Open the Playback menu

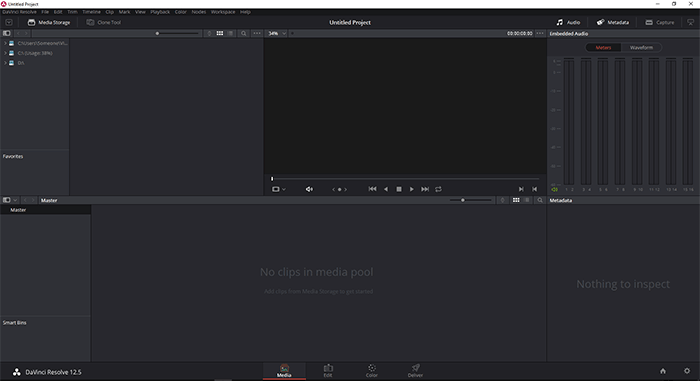point(160,12)
